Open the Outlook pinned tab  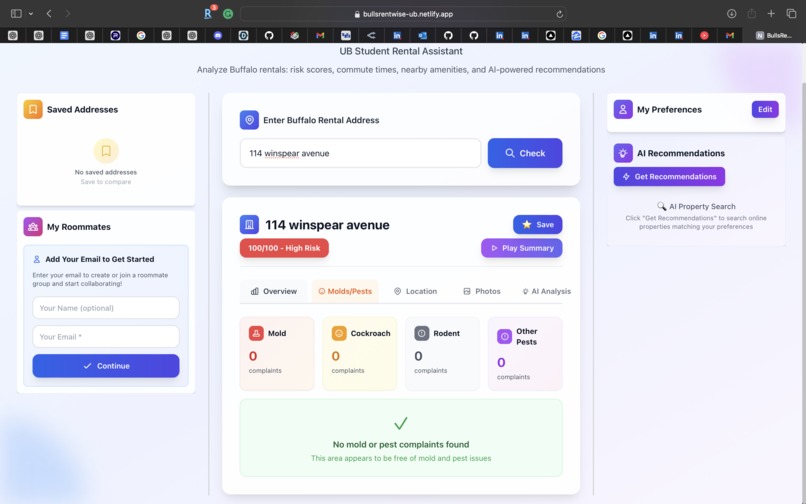(423, 35)
